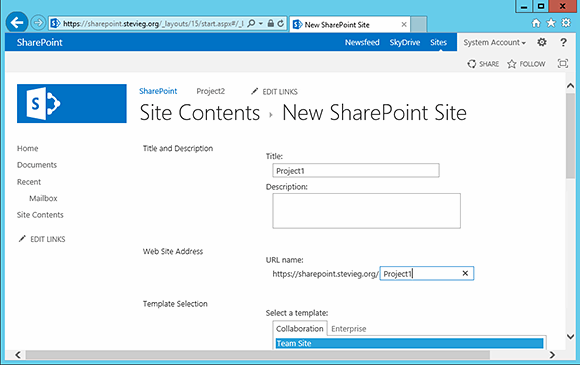Viewport: 580px width, 365px height.
Task: Minimize the browser window
Action: click(524, 6)
